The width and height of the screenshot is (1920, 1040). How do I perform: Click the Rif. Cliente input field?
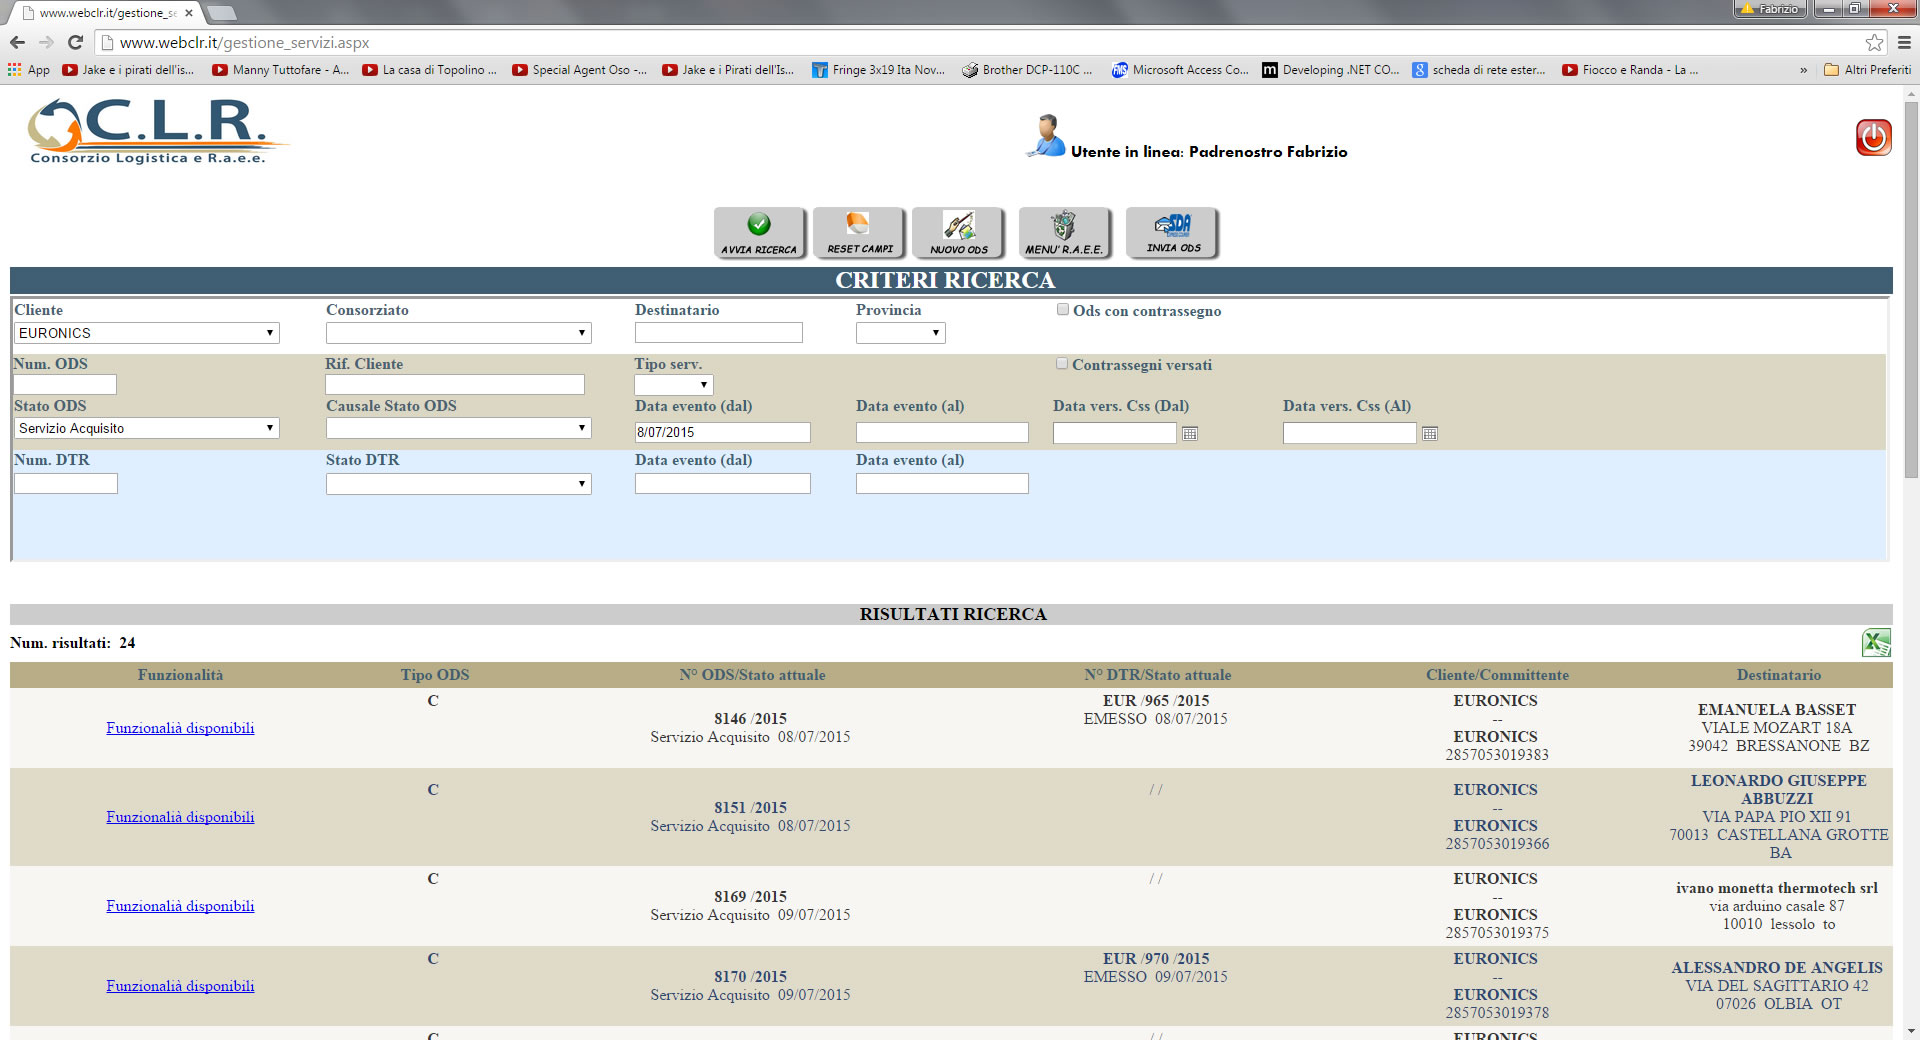point(455,384)
